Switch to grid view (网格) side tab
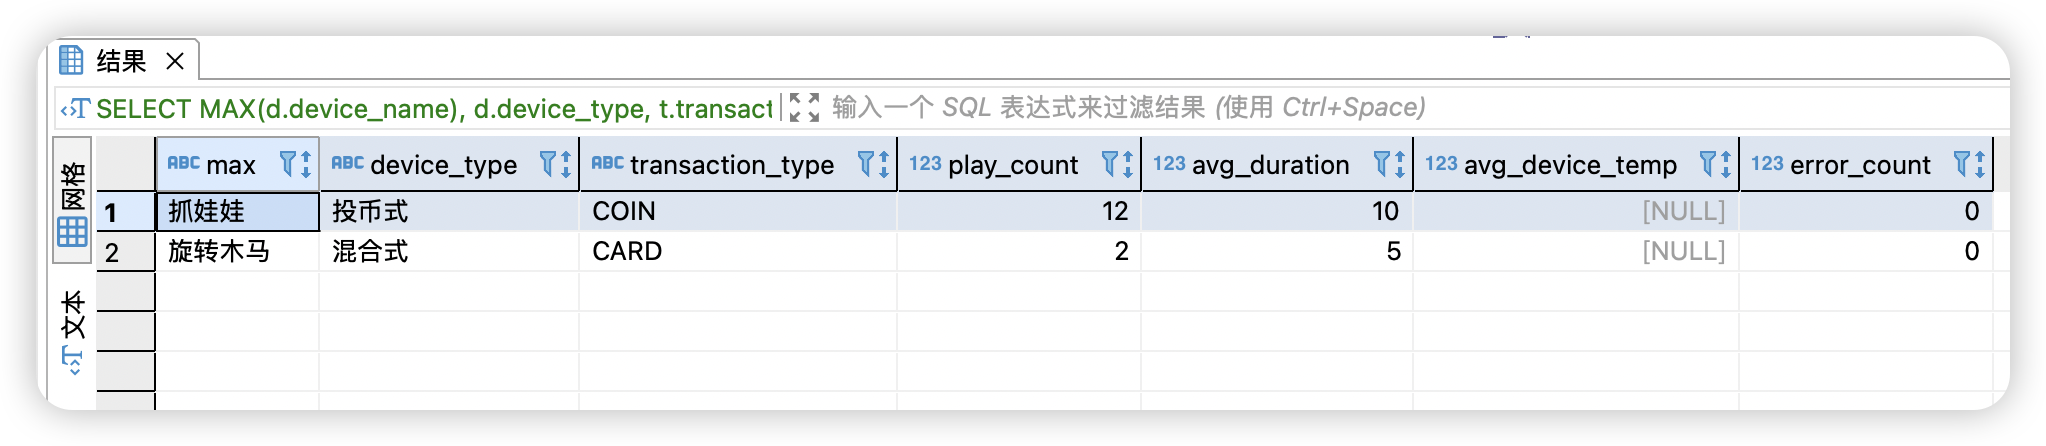Viewport: 2046px width, 446px height. (72, 203)
